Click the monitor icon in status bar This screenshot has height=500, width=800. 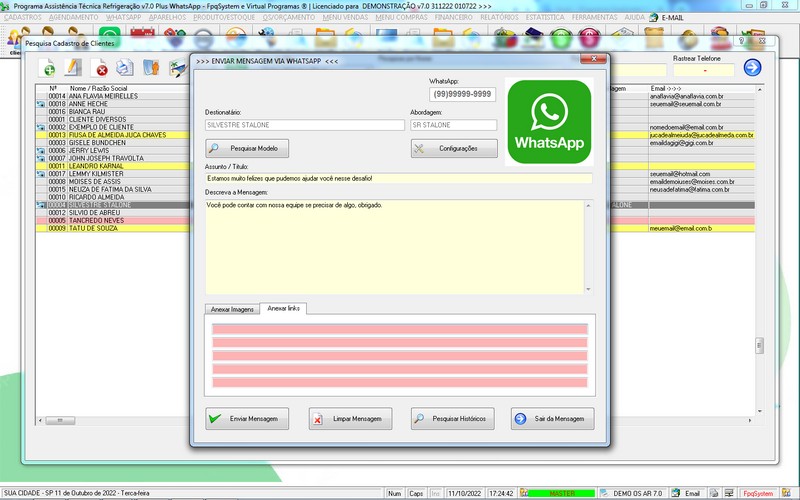click(x=729, y=493)
